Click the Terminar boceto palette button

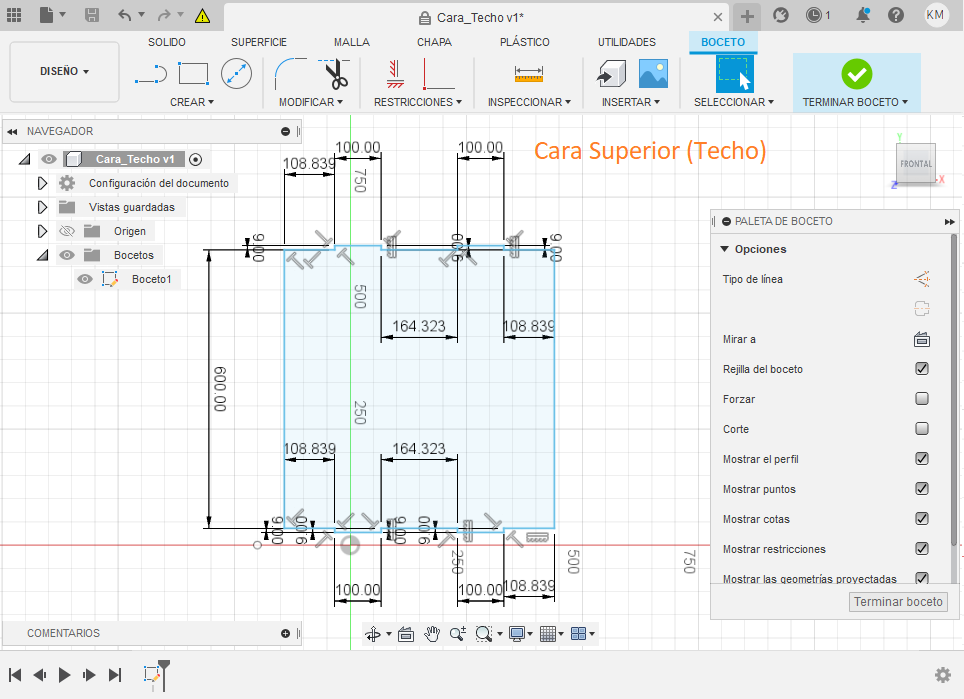pyautogui.click(x=897, y=601)
